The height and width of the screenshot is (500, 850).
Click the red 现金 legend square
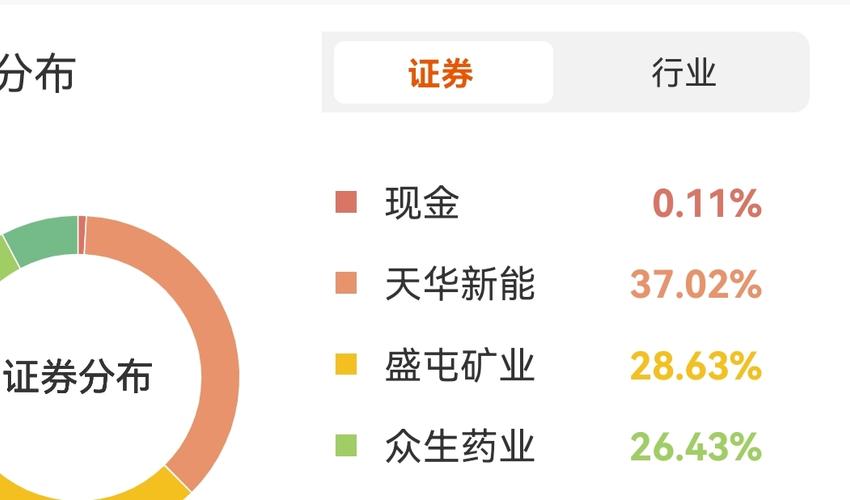[x=346, y=203]
